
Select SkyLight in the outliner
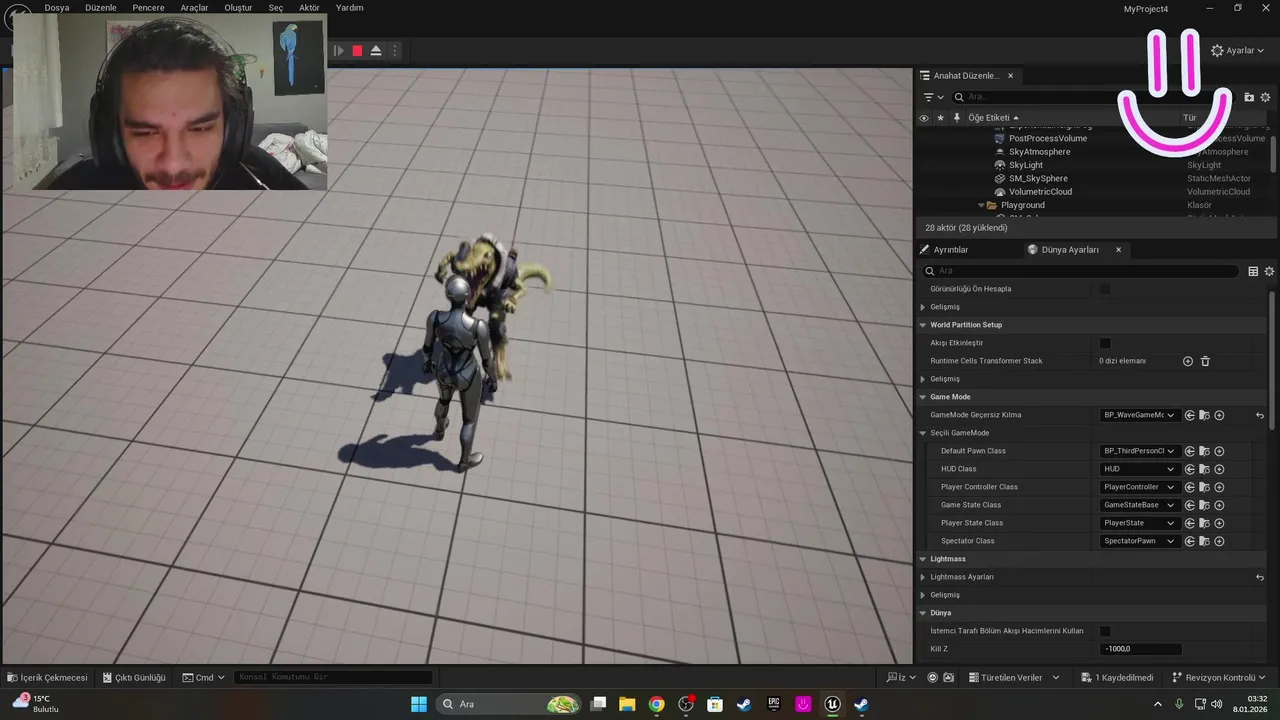coord(1026,165)
